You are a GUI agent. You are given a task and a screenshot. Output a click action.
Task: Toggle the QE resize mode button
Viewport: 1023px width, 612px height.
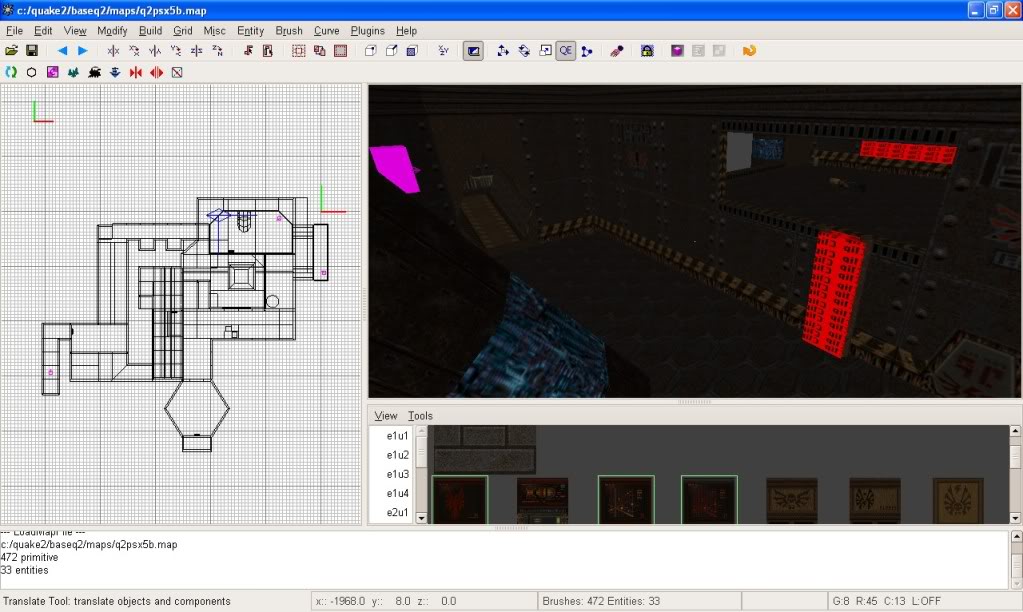(565, 50)
